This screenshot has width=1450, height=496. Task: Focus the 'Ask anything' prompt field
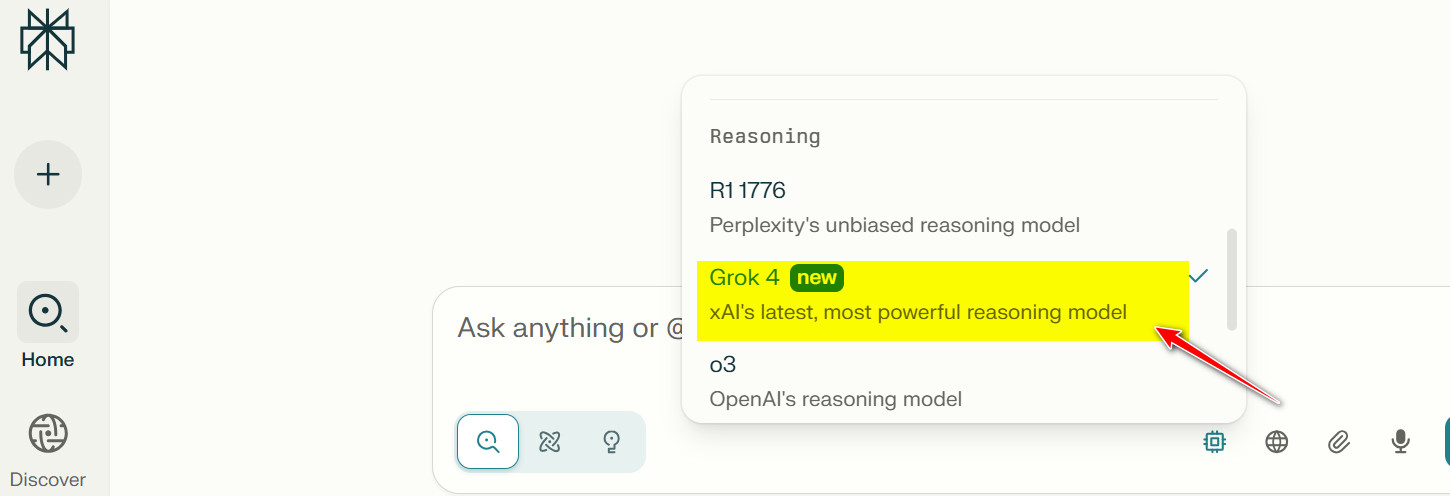[560, 328]
